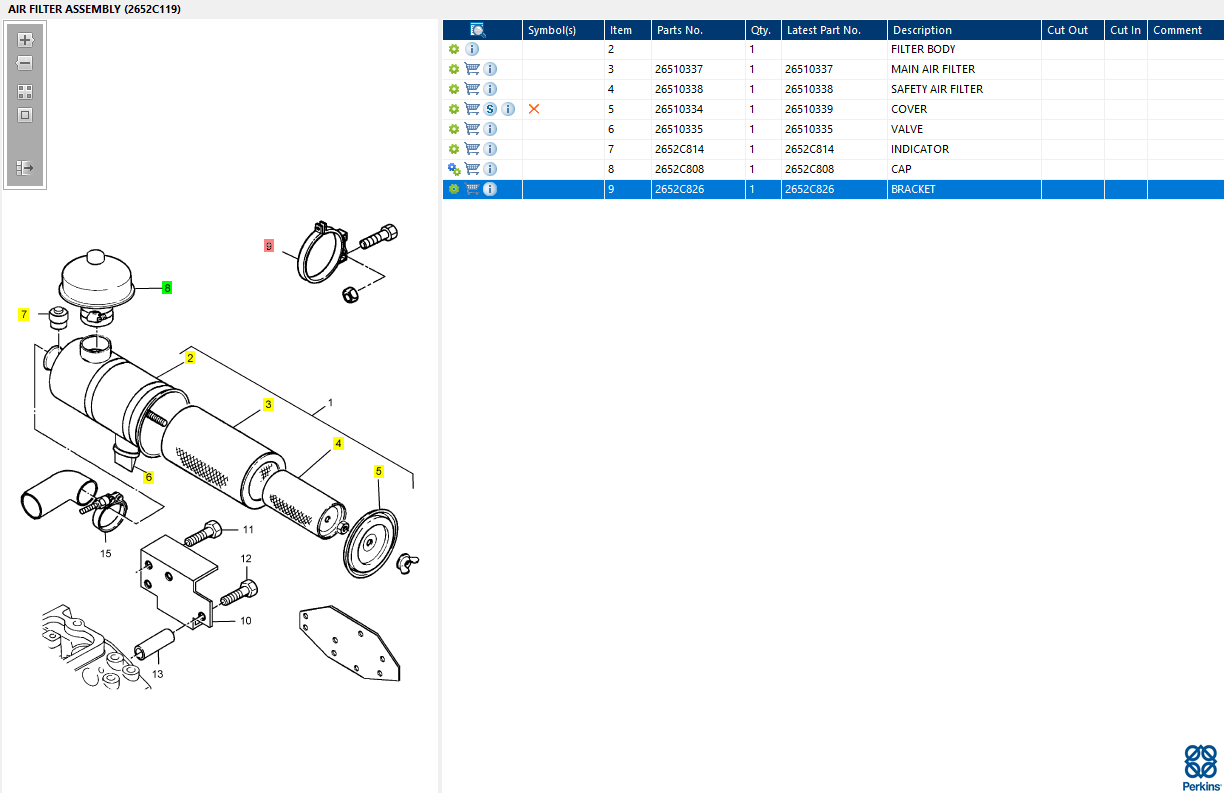Sort by Item column header

click(x=628, y=30)
